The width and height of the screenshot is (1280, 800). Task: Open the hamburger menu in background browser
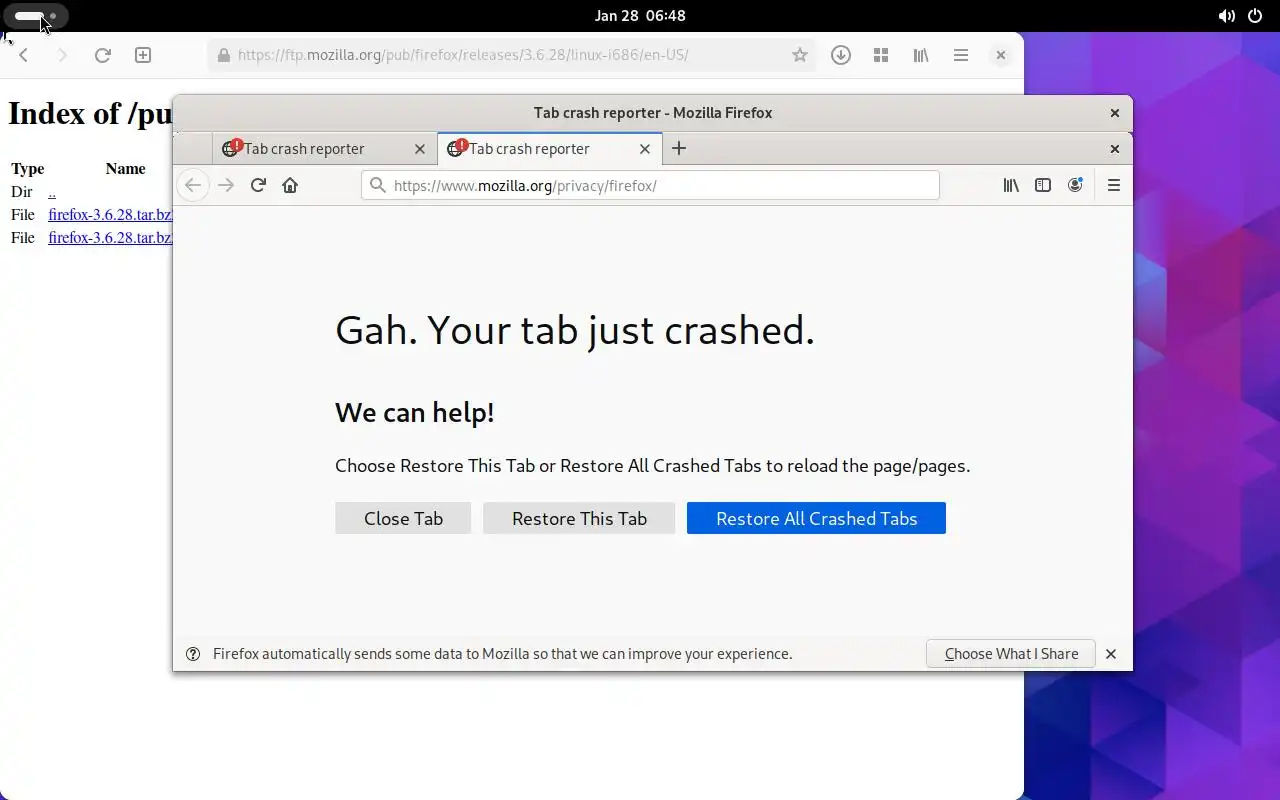(x=961, y=55)
